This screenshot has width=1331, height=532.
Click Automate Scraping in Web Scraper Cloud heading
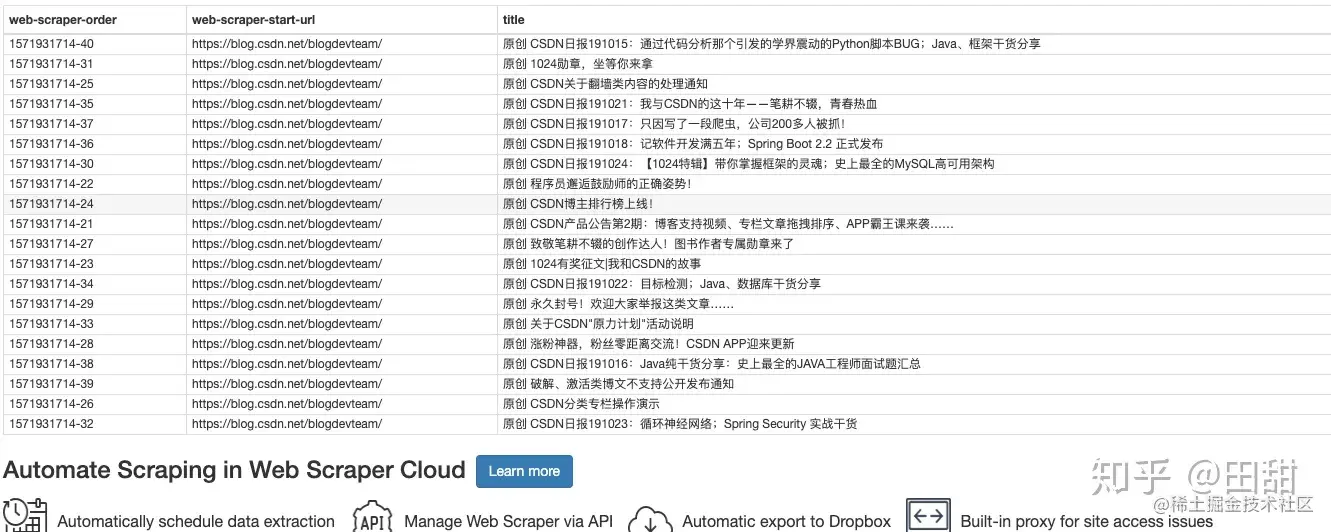point(235,471)
